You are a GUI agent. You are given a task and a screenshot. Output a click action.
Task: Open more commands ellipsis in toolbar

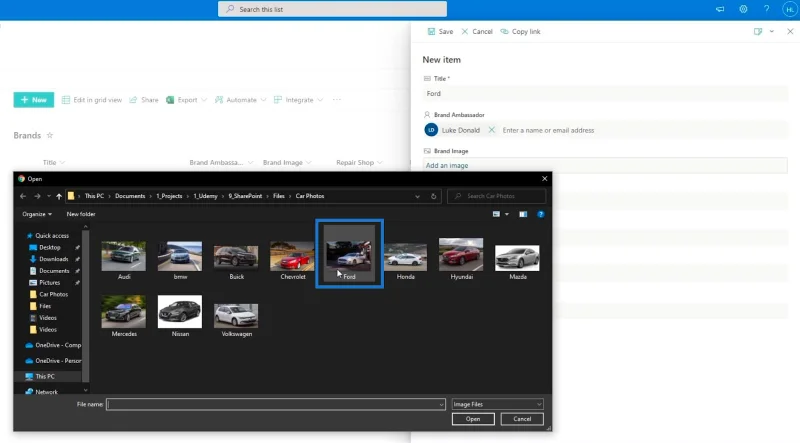coord(337,100)
